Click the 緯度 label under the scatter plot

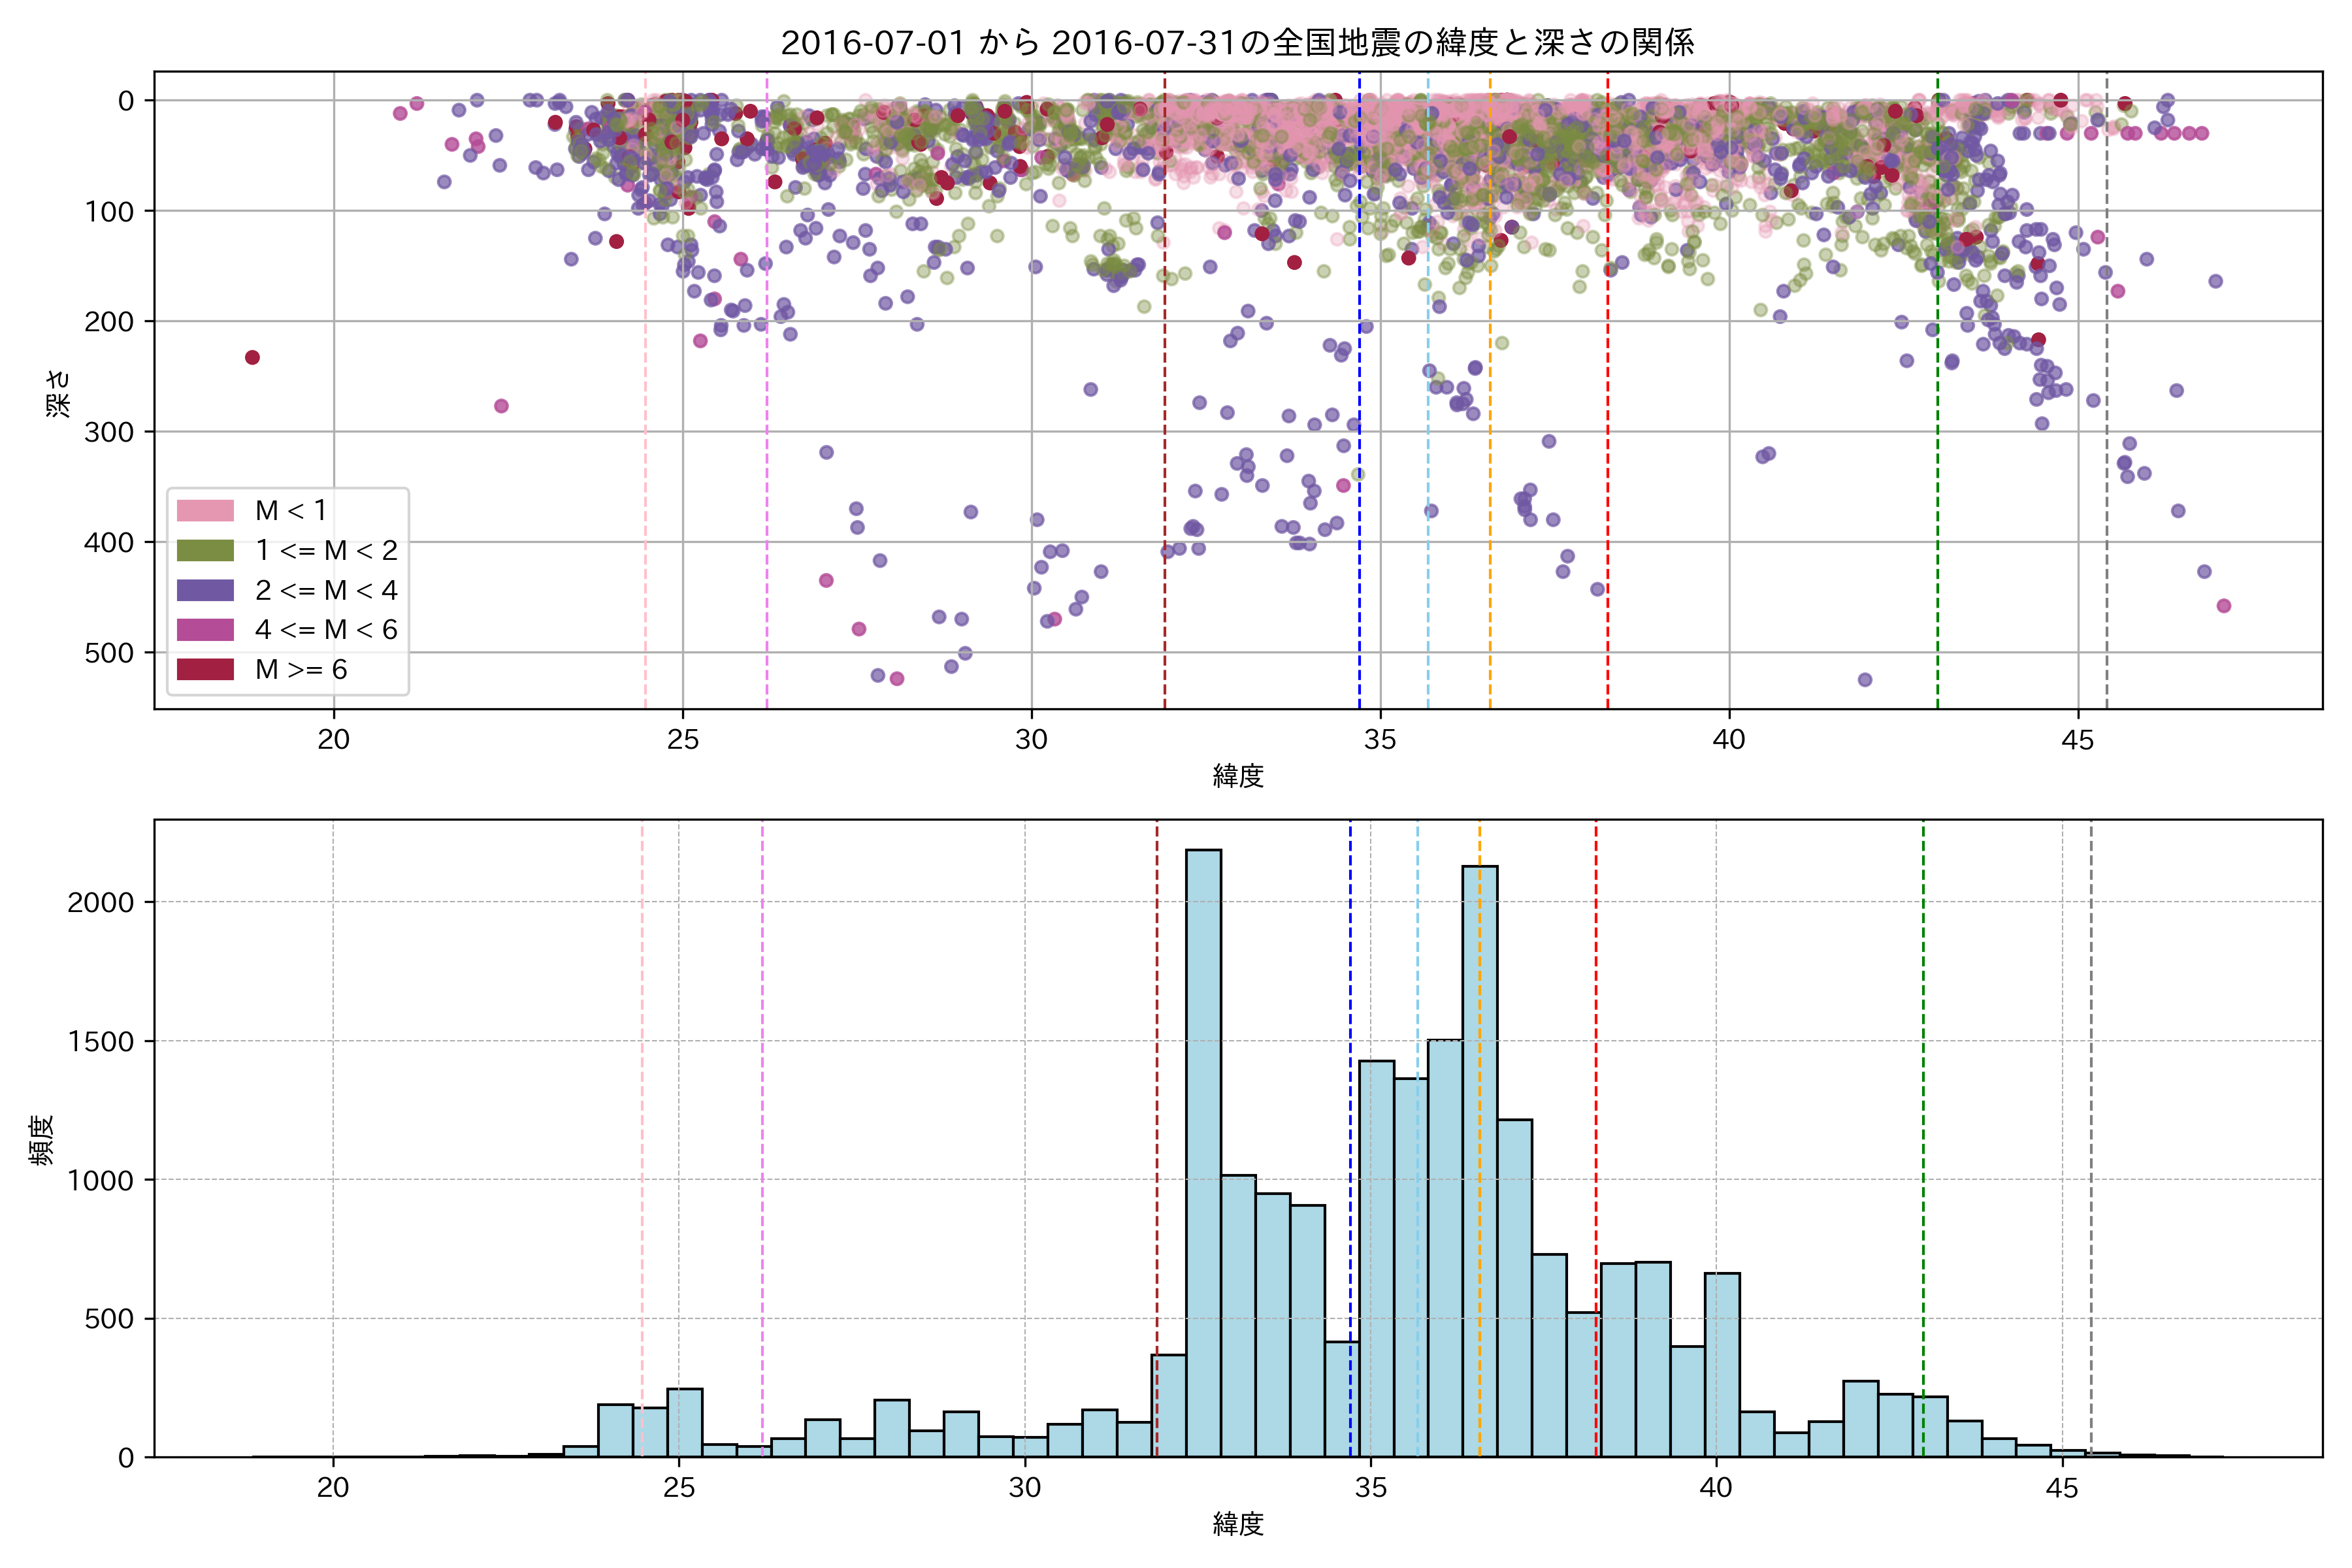pos(1238,776)
